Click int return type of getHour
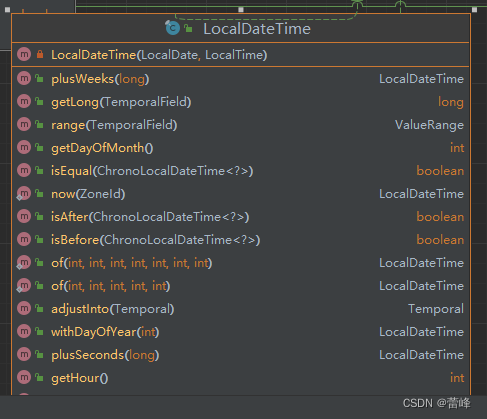The height and width of the screenshot is (419, 487). tap(457, 378)
